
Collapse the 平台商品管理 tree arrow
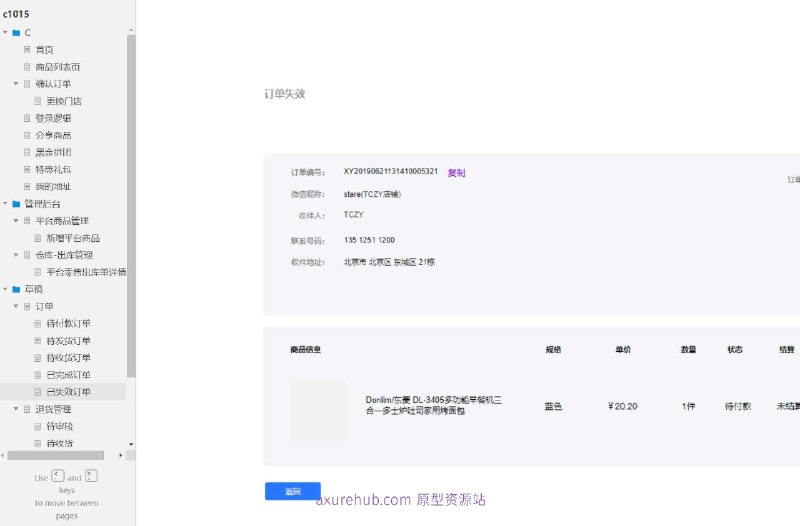[x=16, y=221]
